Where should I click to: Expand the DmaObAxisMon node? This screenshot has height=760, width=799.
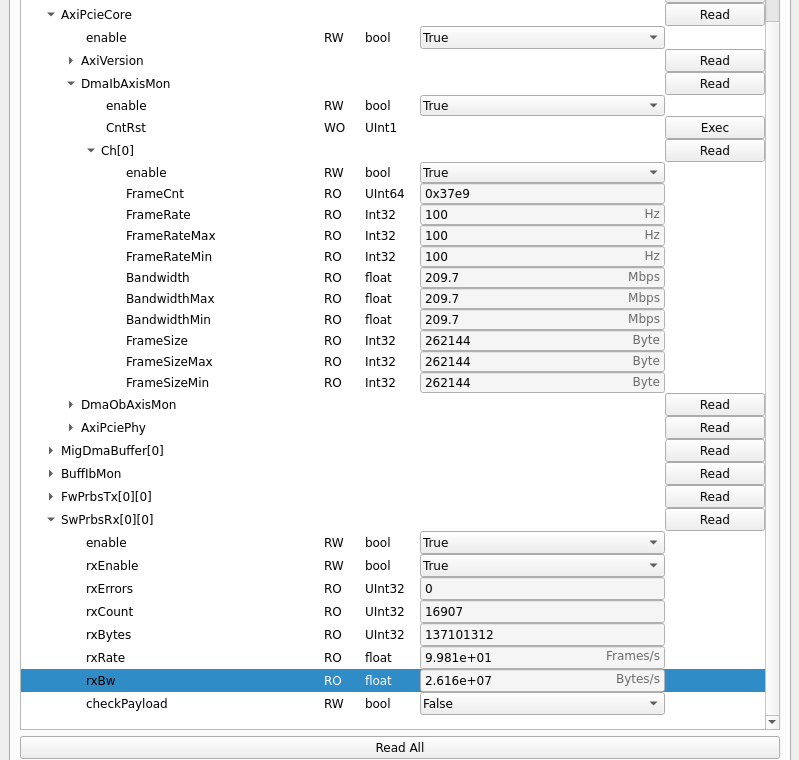[x=71, y=405]
